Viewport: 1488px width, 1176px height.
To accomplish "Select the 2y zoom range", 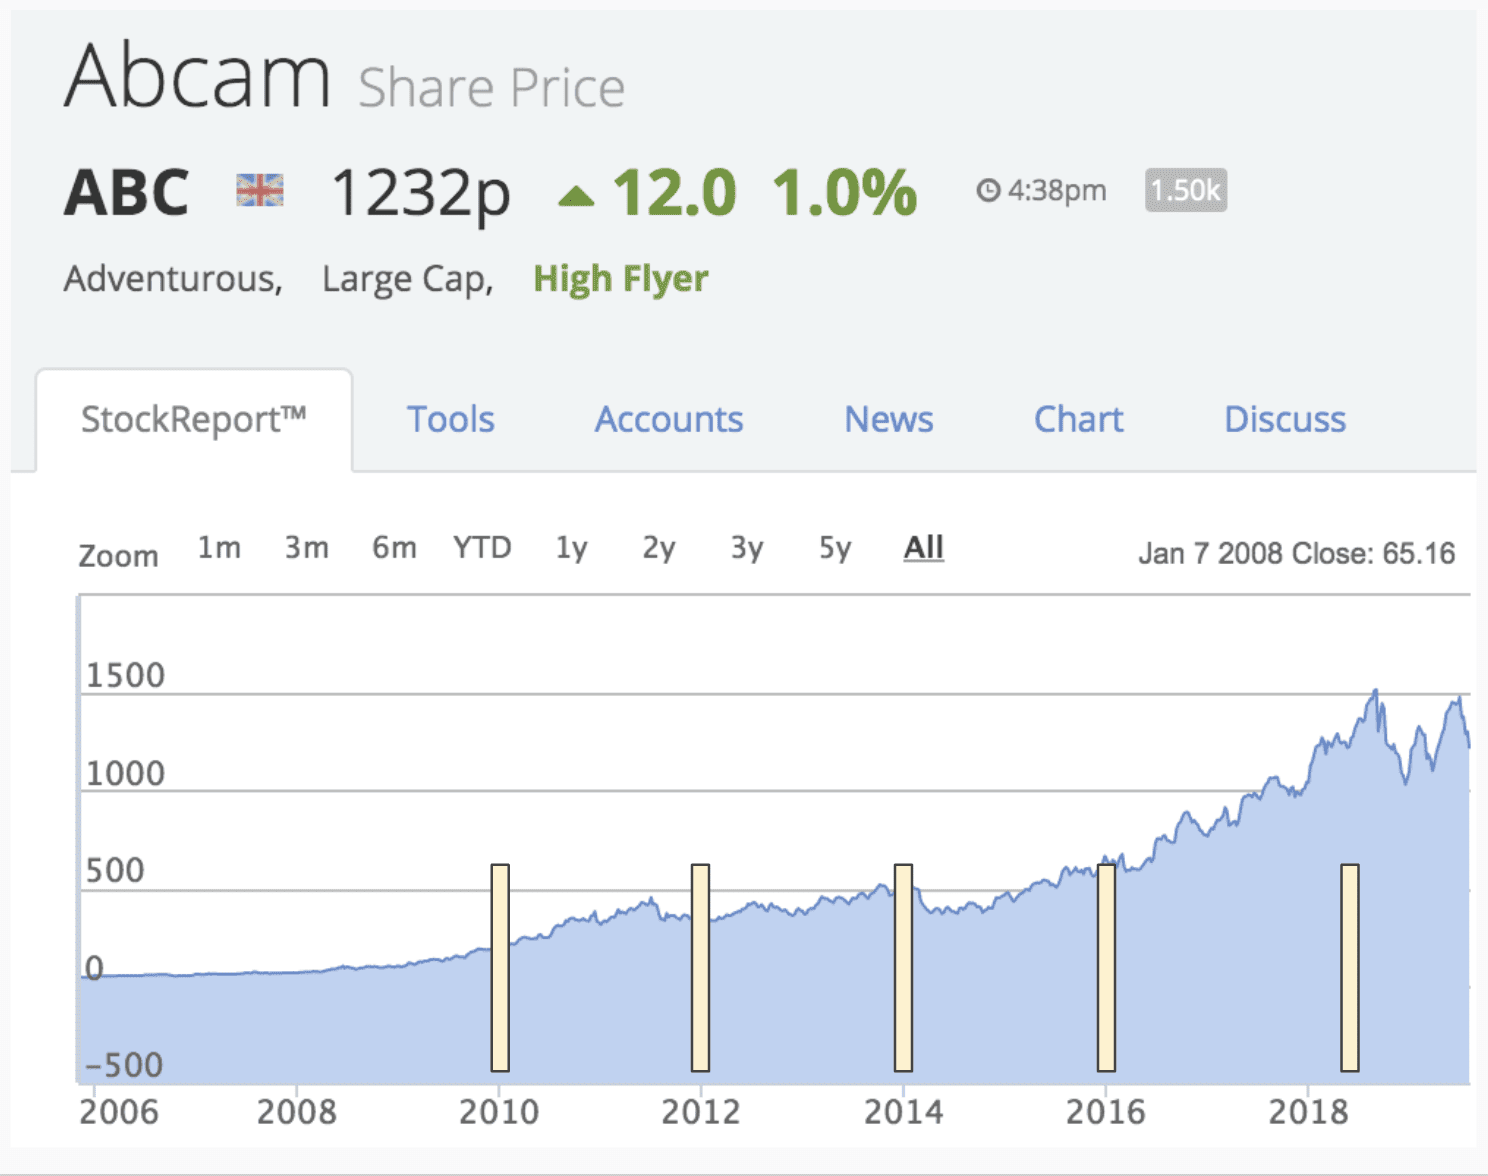I will 659,547.
